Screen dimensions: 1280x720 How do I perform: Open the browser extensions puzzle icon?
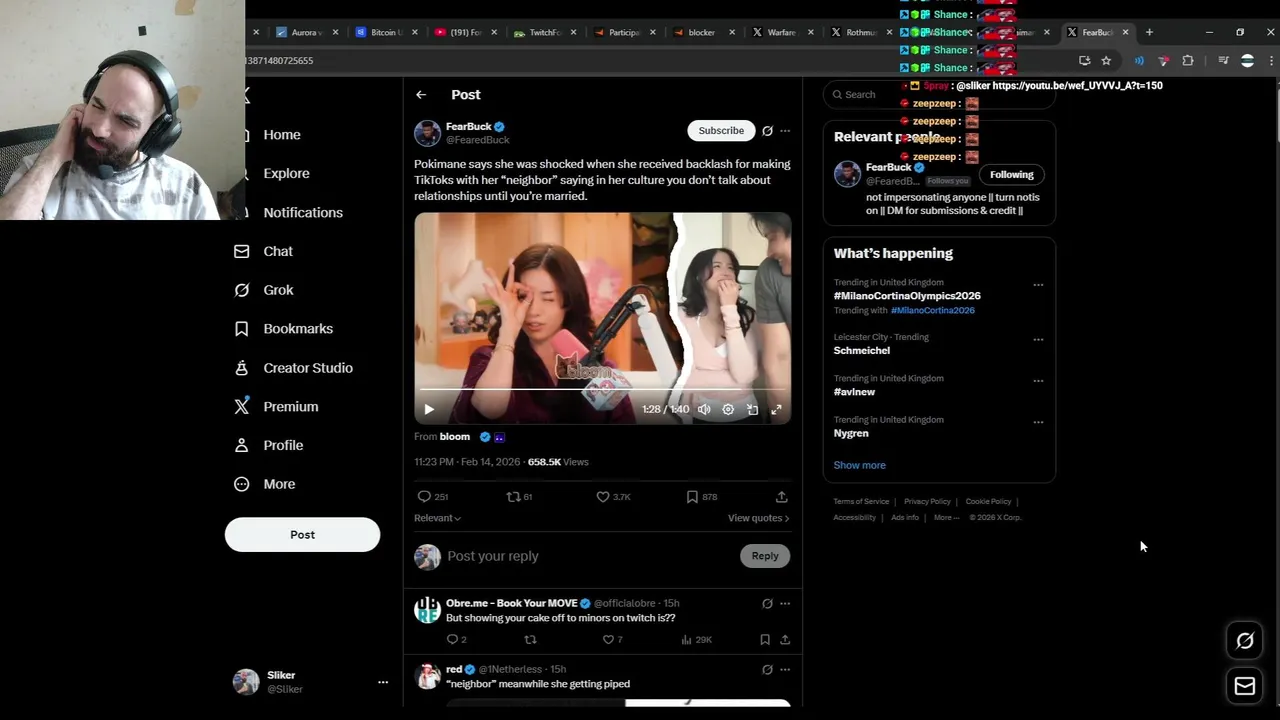[1188, 61]
